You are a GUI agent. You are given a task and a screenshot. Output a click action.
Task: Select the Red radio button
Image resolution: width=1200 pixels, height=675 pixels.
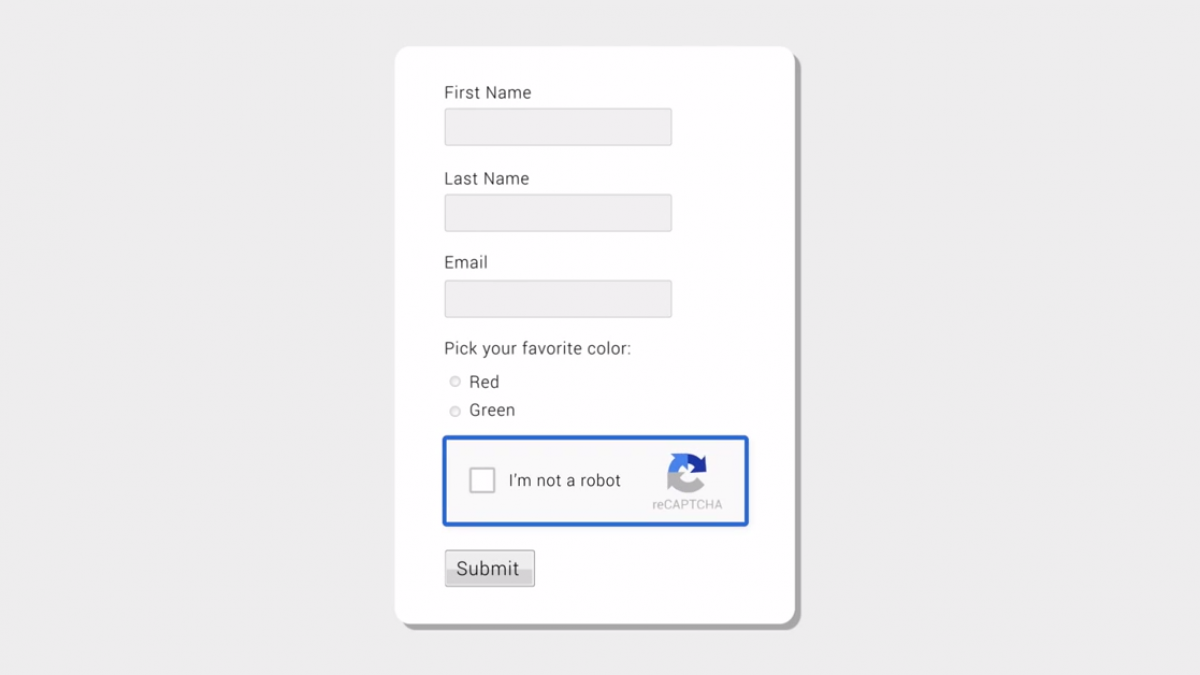[455, 382]
